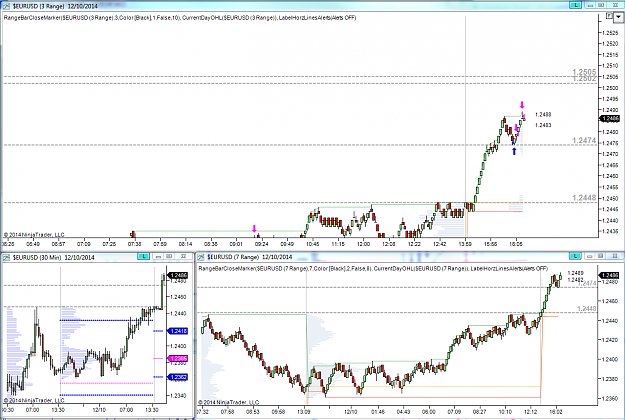Minimize the $EURUSD 30 Min chart window
625x420 pixels.
(158, 257)
